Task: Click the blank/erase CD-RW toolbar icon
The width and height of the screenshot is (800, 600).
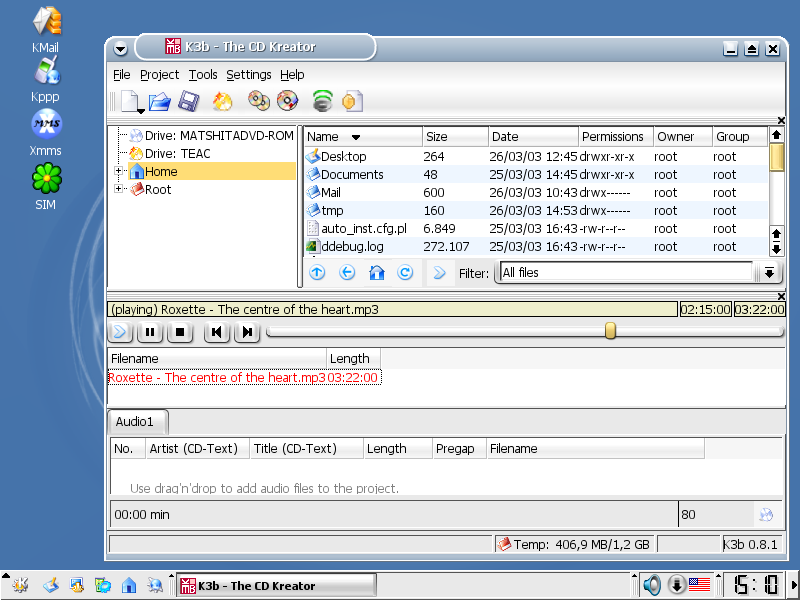Action: point(222,101)
